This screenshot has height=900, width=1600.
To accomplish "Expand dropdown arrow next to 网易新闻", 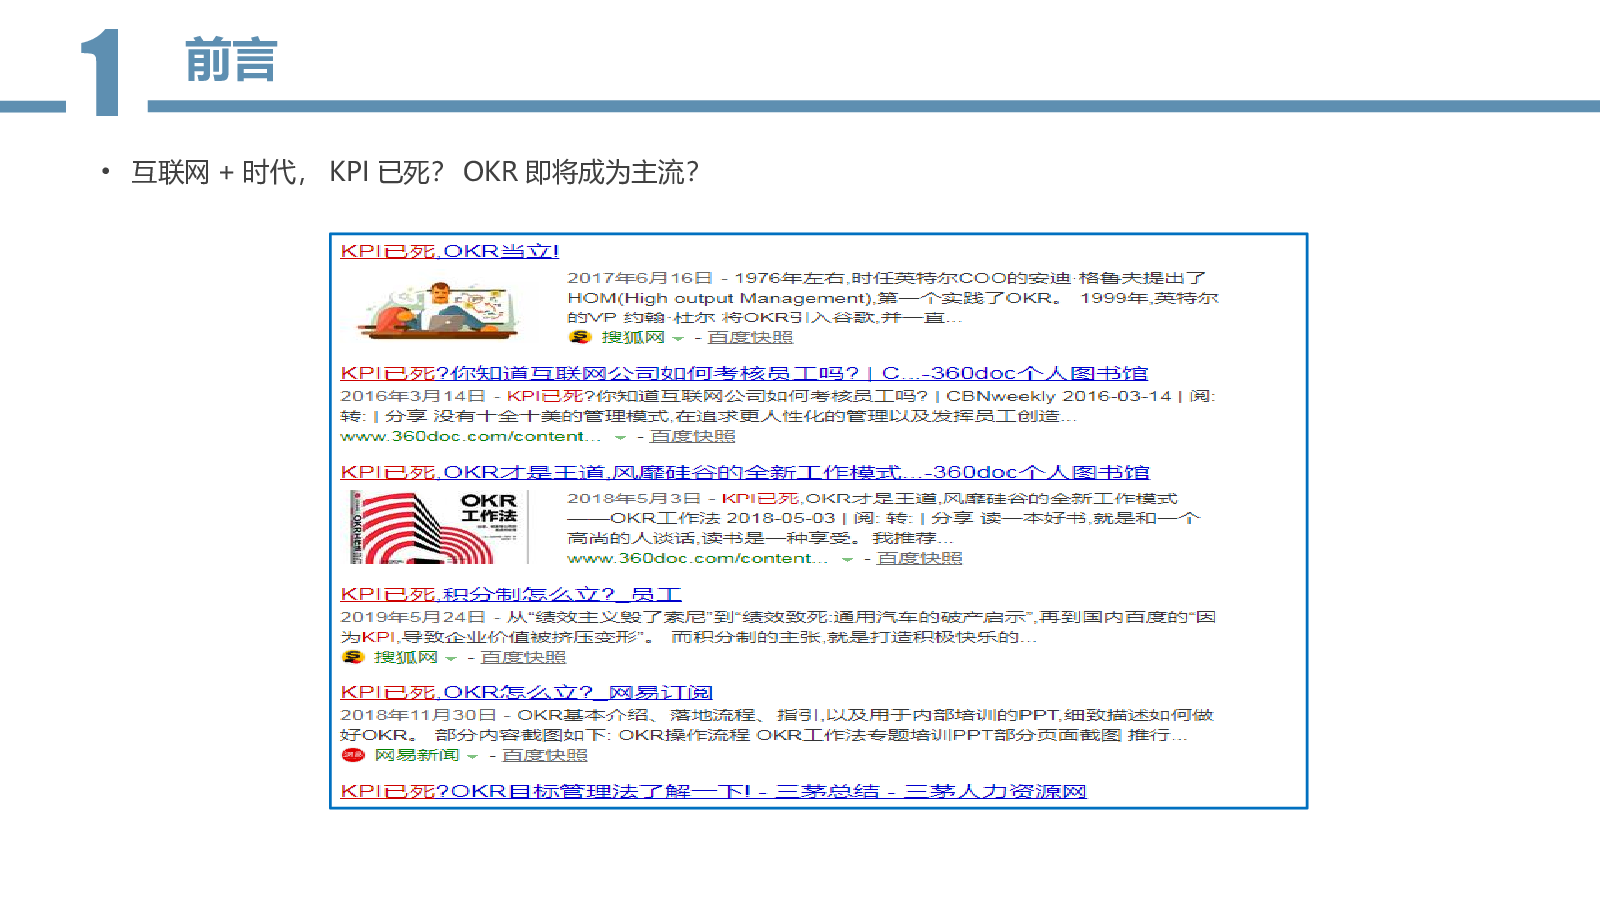I will (x=472, y=757).
